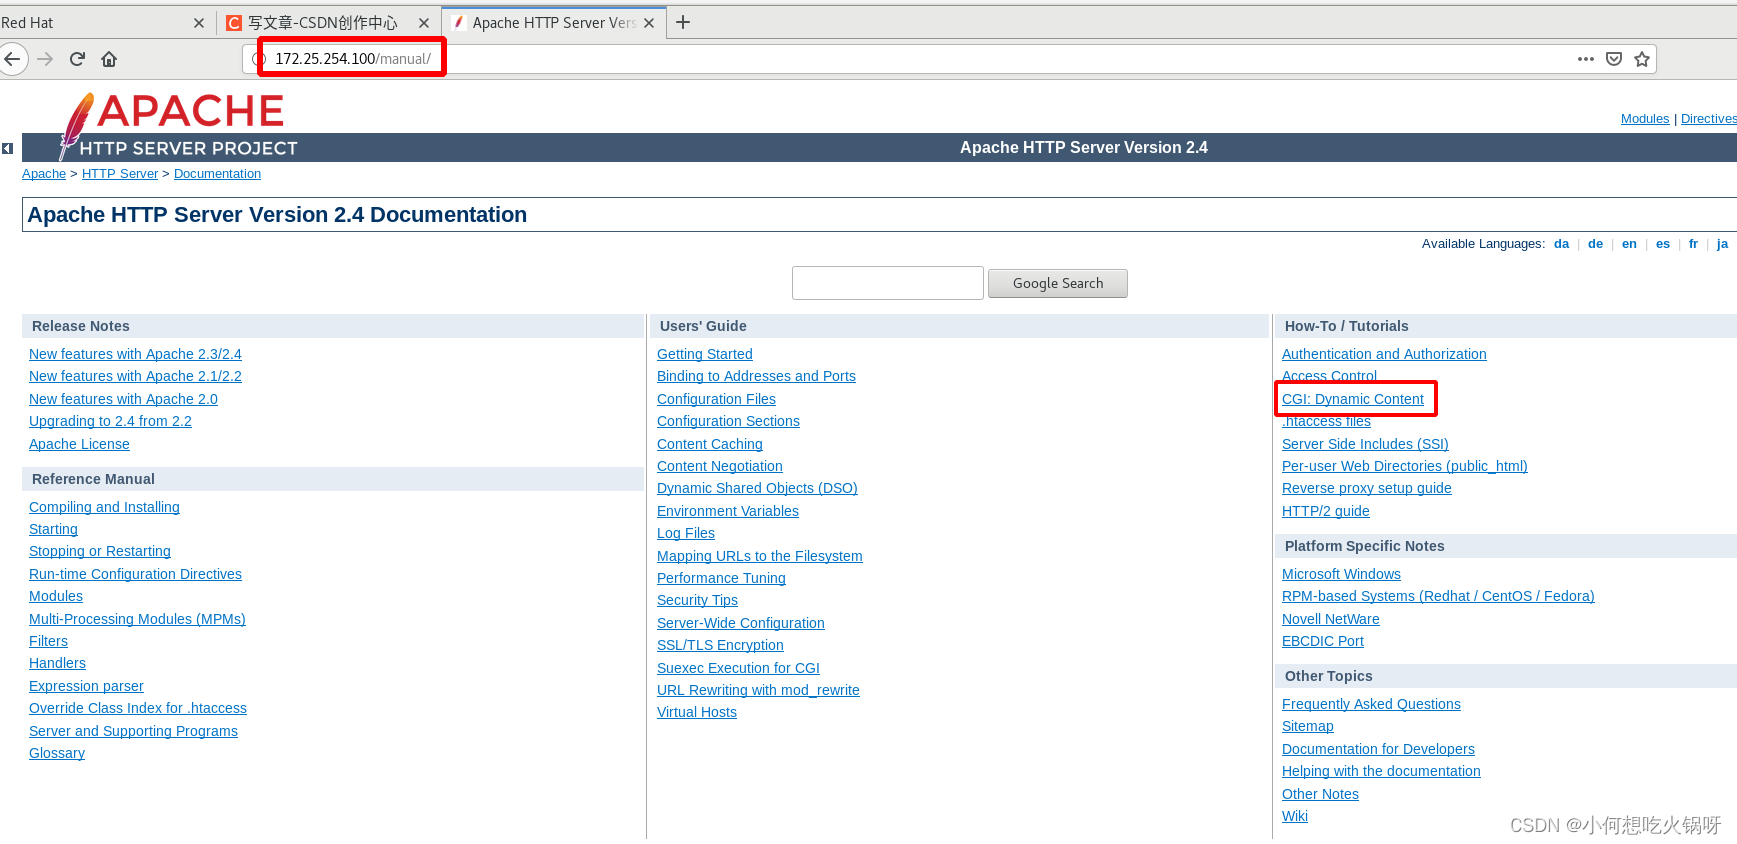Image resolution: width=1737 pixels, height=844 pixels.
Task: Follow the HTTP Server breadcrumb link
Action: (x=120, y=174)
